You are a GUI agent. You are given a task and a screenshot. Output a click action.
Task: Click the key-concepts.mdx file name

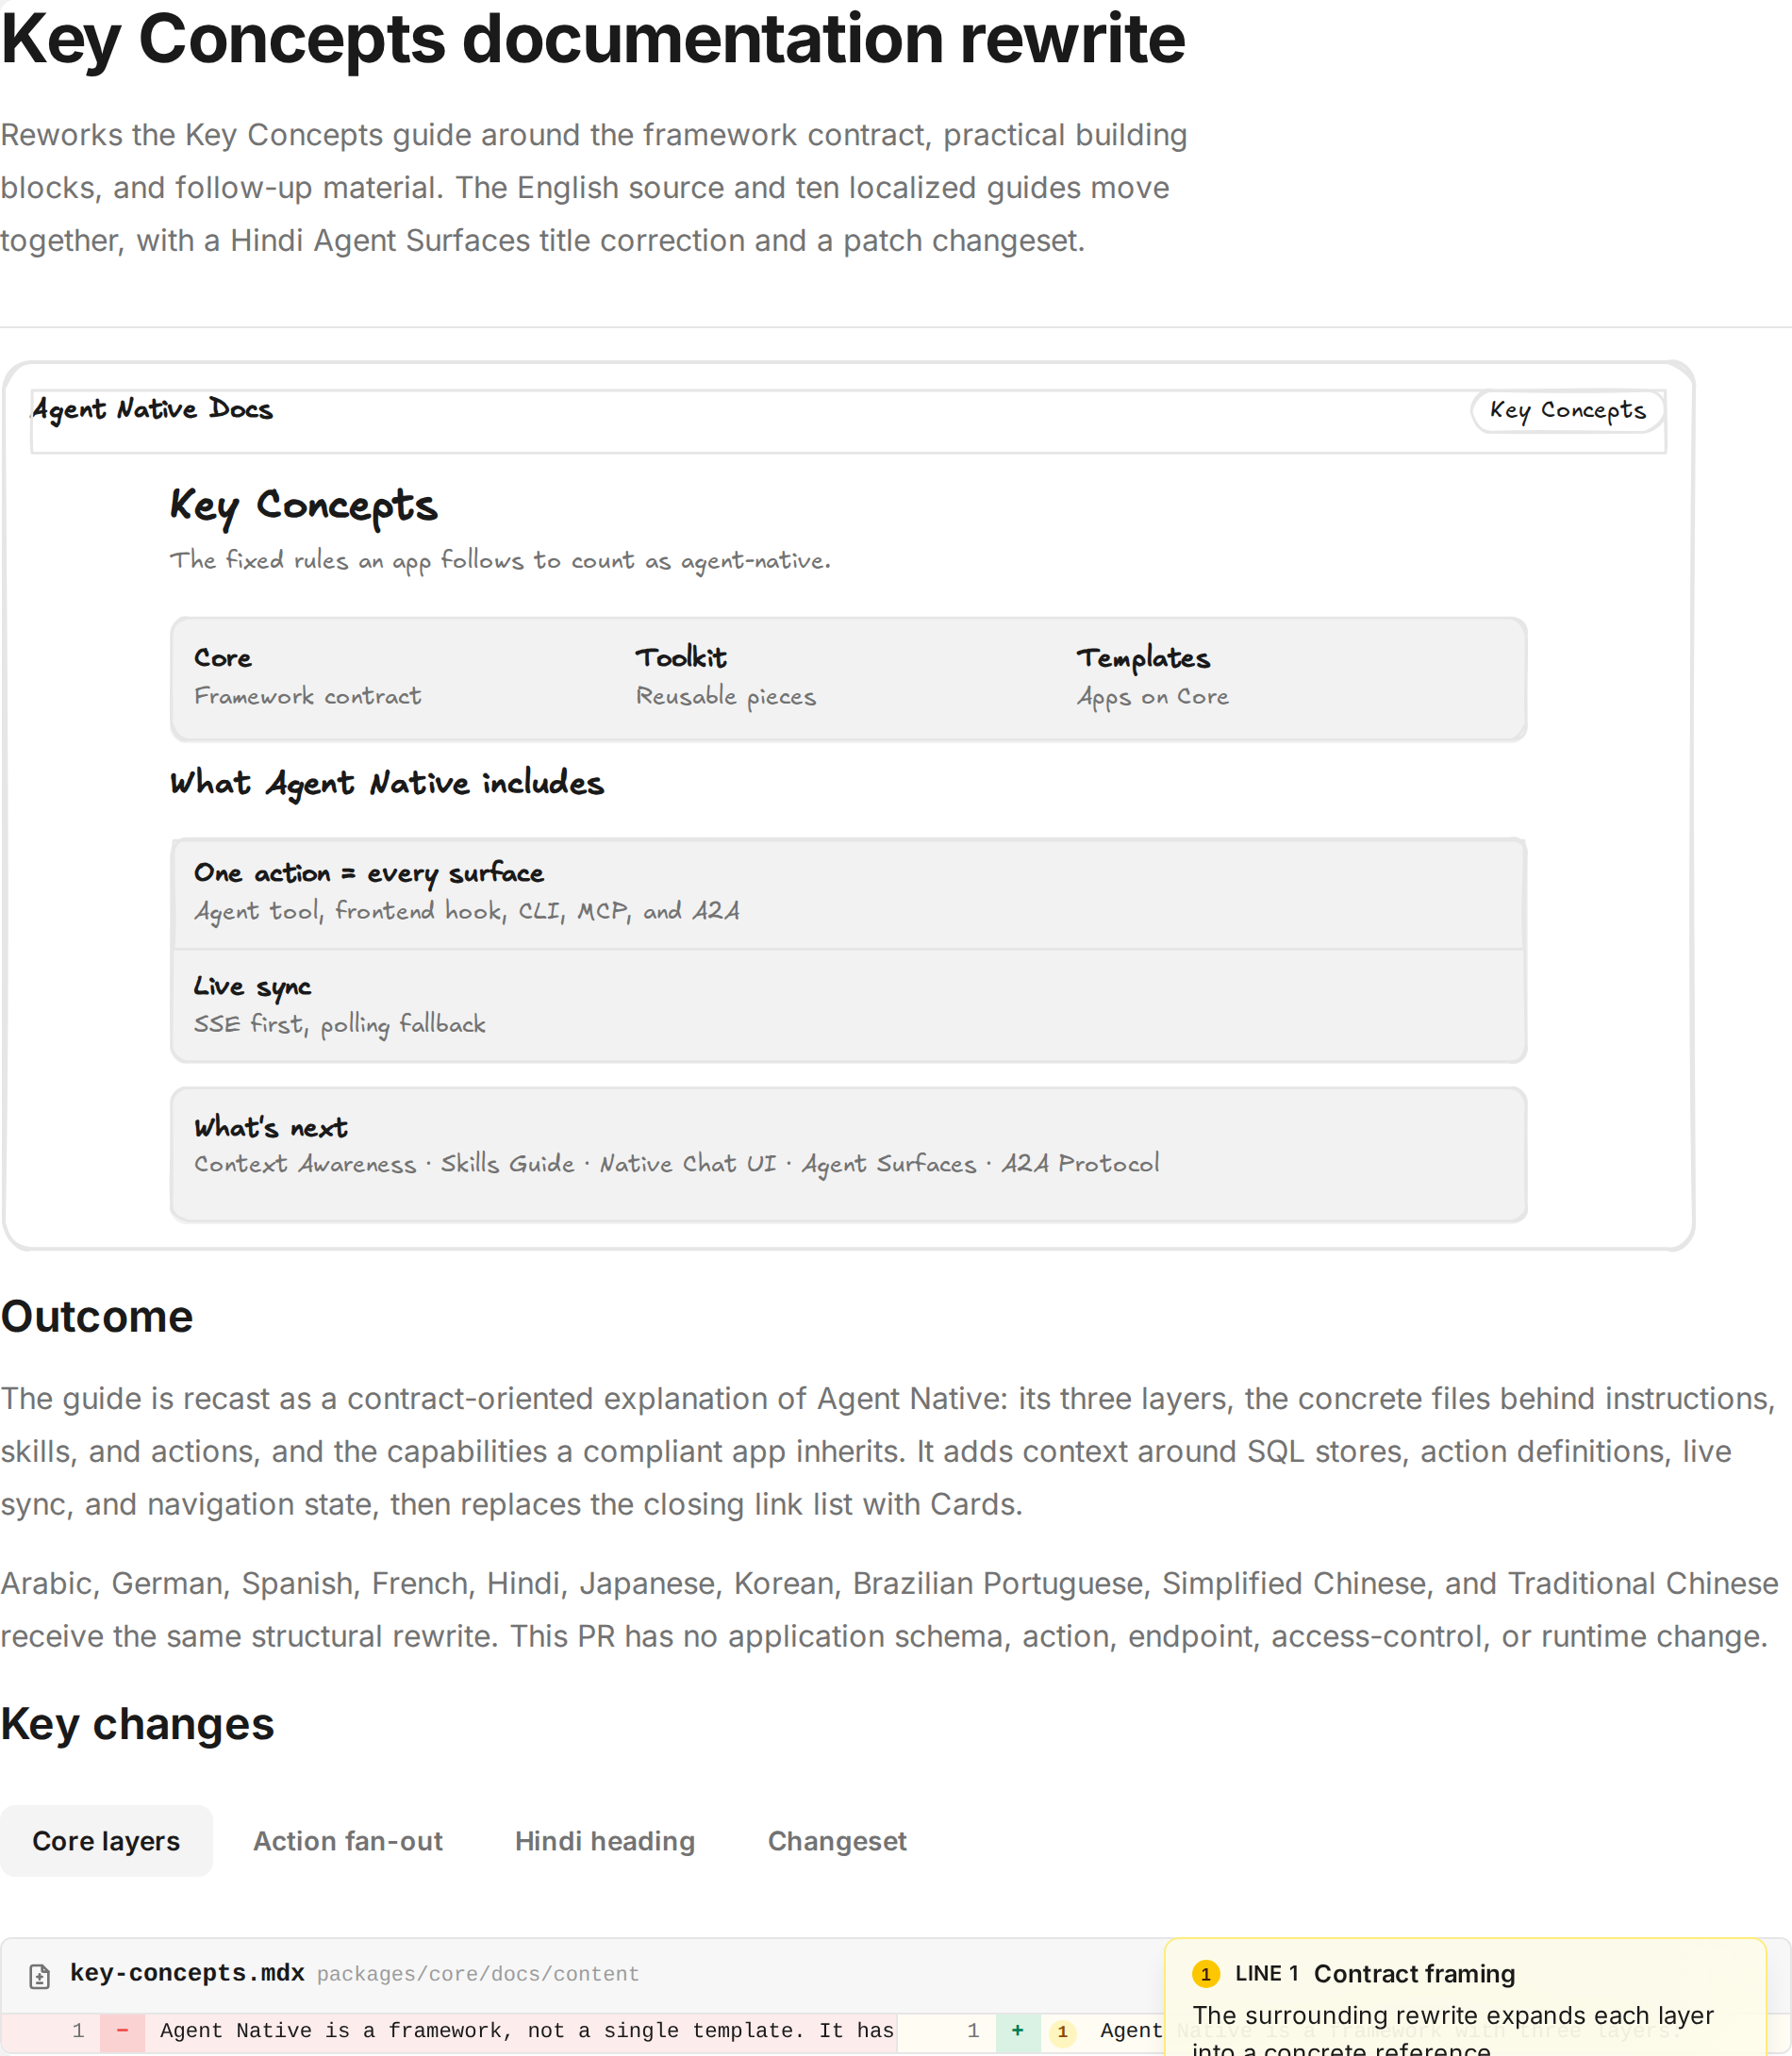coord(187,1974)
